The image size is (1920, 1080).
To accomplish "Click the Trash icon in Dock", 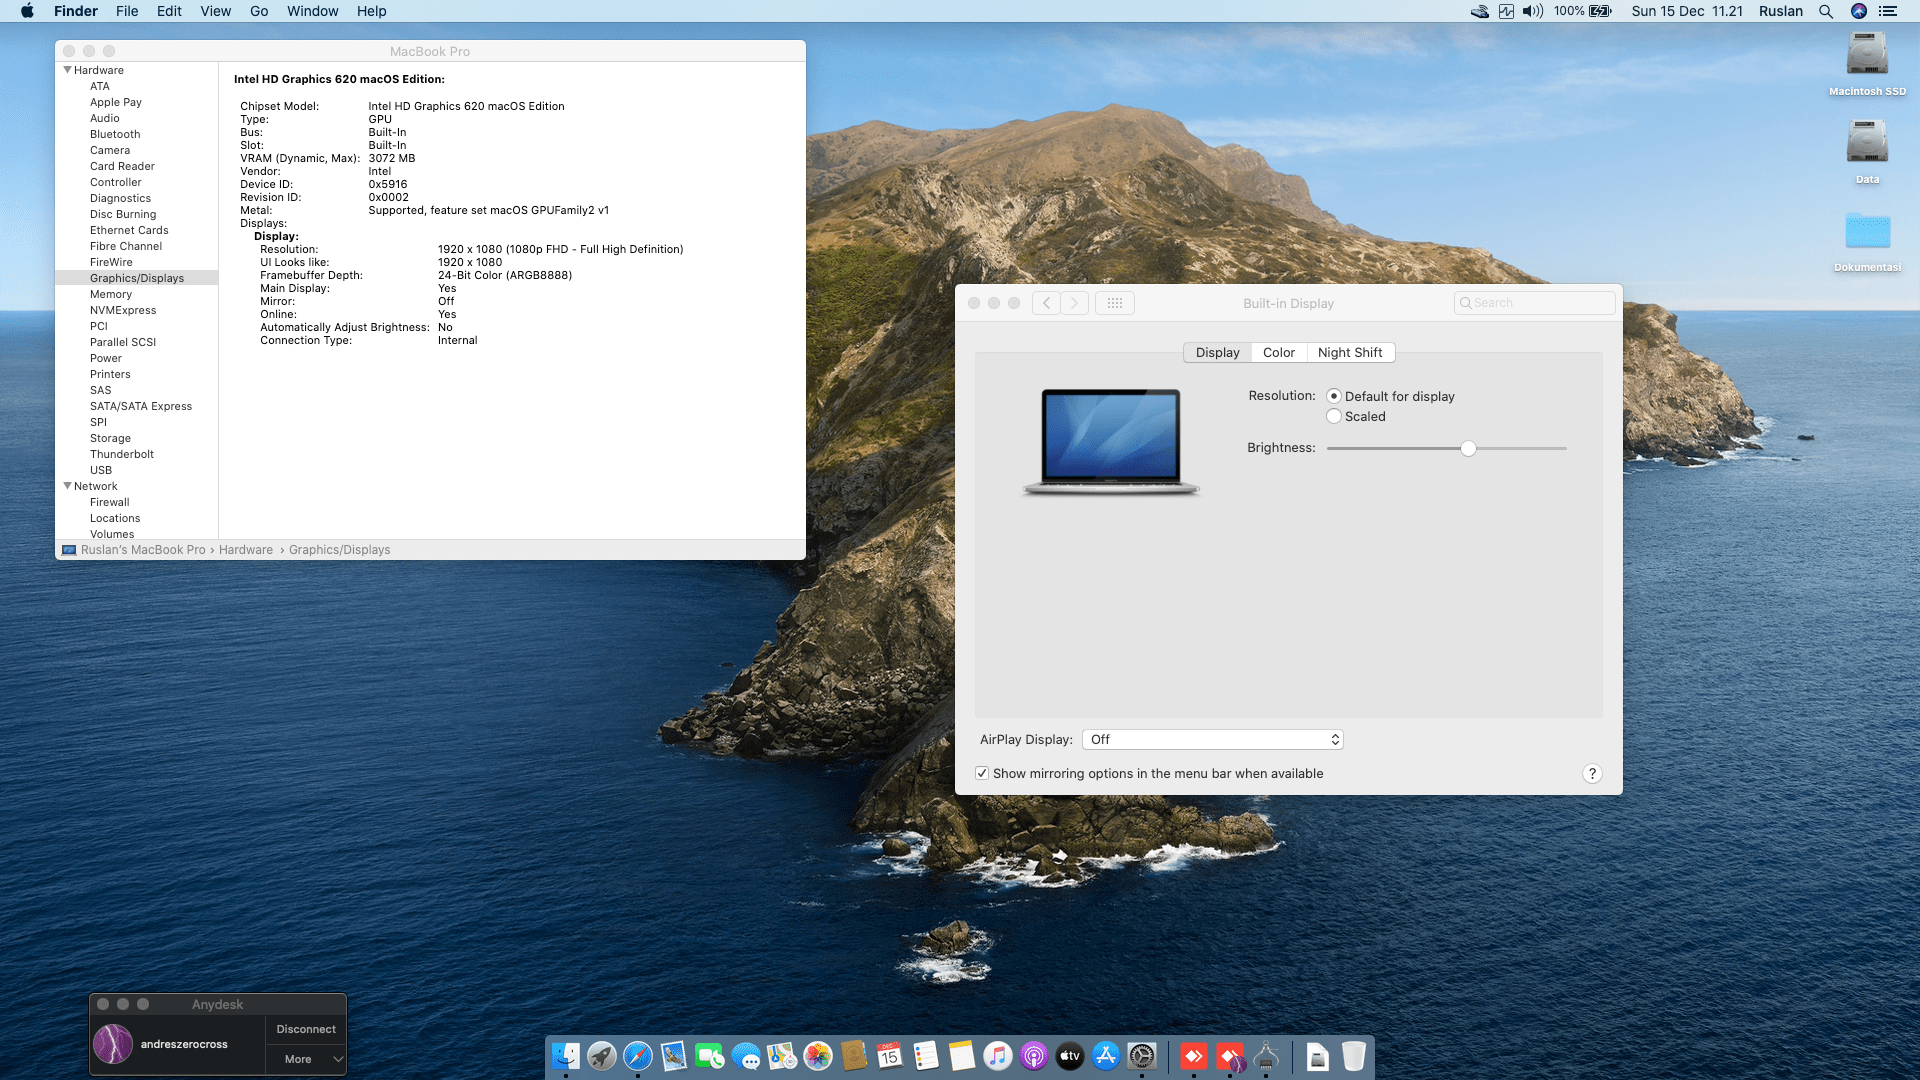I will pyautogui.click(x=1353, y=1056).
